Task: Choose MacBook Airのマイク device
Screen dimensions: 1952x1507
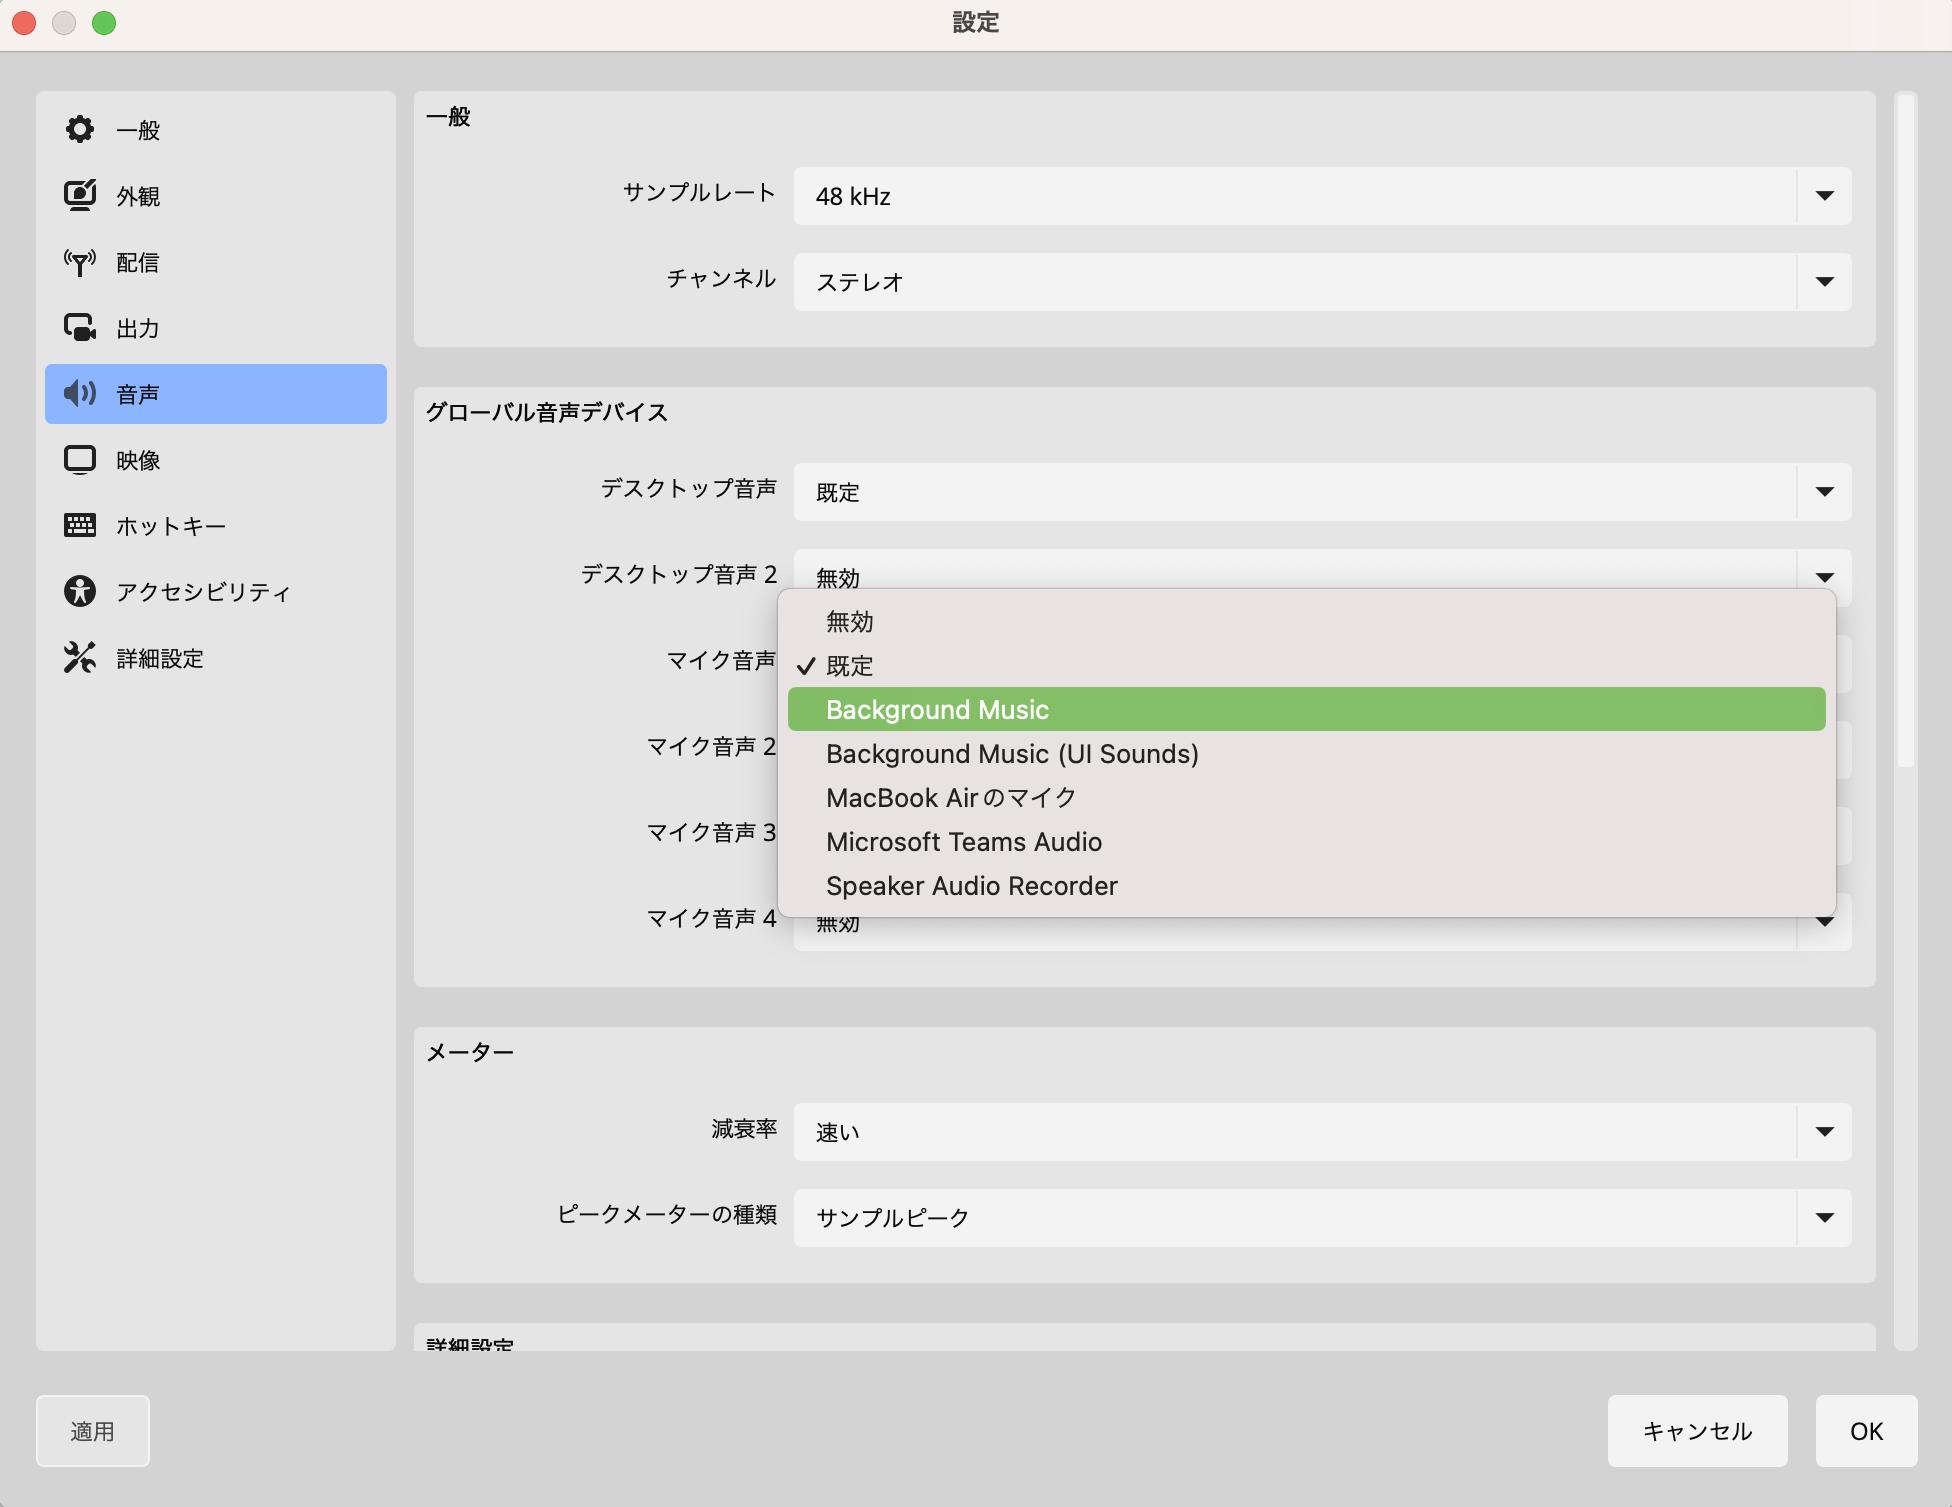Action: [1307, 797]
